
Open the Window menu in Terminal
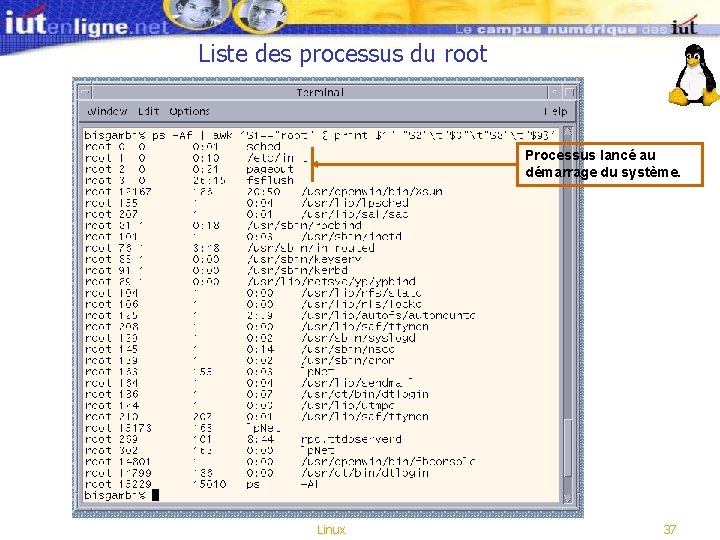(x=107, y=111)
